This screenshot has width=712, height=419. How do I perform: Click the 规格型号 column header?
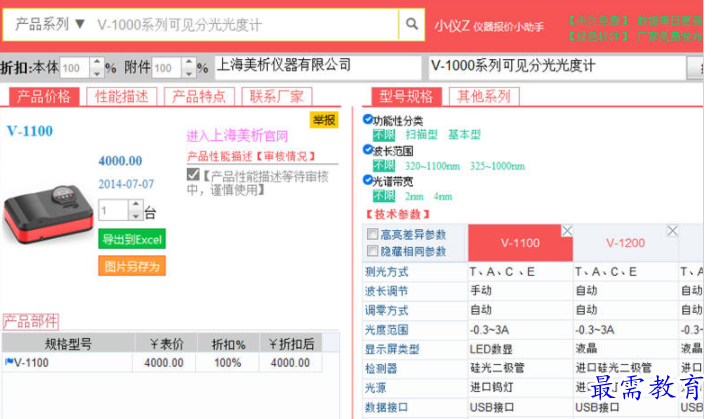tap(68, 344)
